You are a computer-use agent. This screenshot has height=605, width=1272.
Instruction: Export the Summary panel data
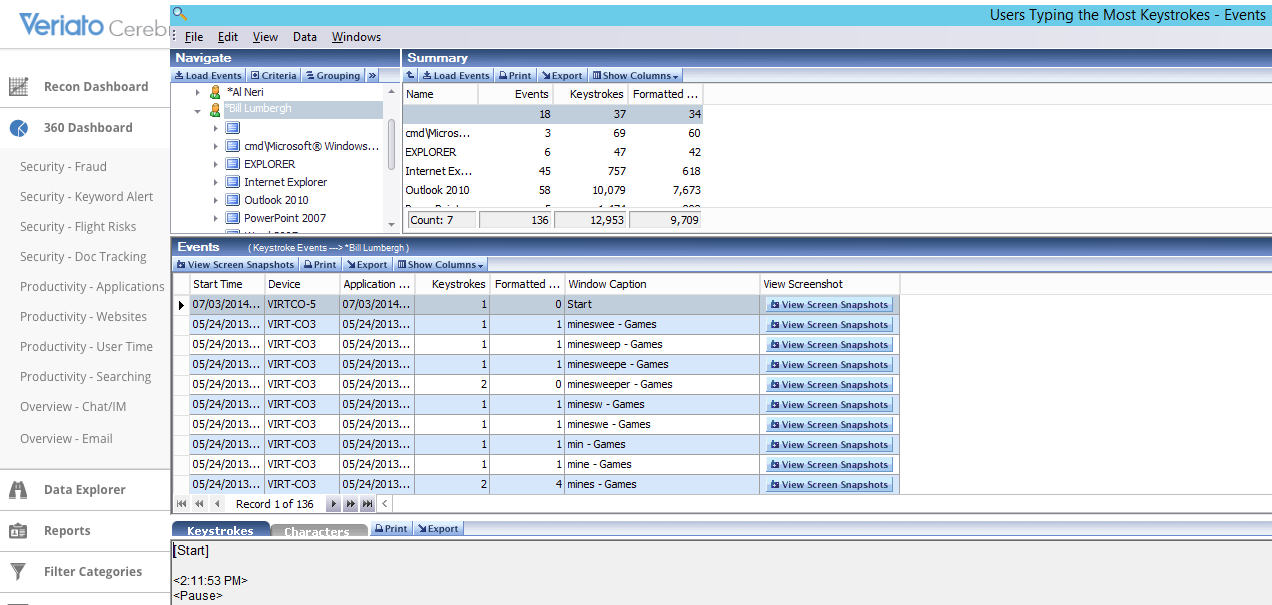click(562, 76)
